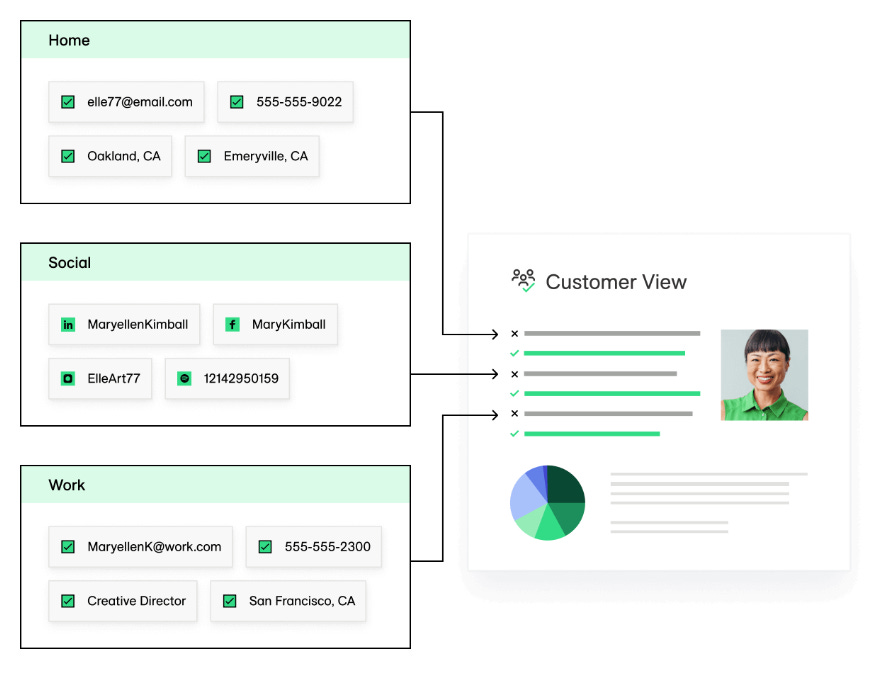Select the Social section header
Image resolution: width=881 pixels, height=692 pixels.
[x=216, y=262]
